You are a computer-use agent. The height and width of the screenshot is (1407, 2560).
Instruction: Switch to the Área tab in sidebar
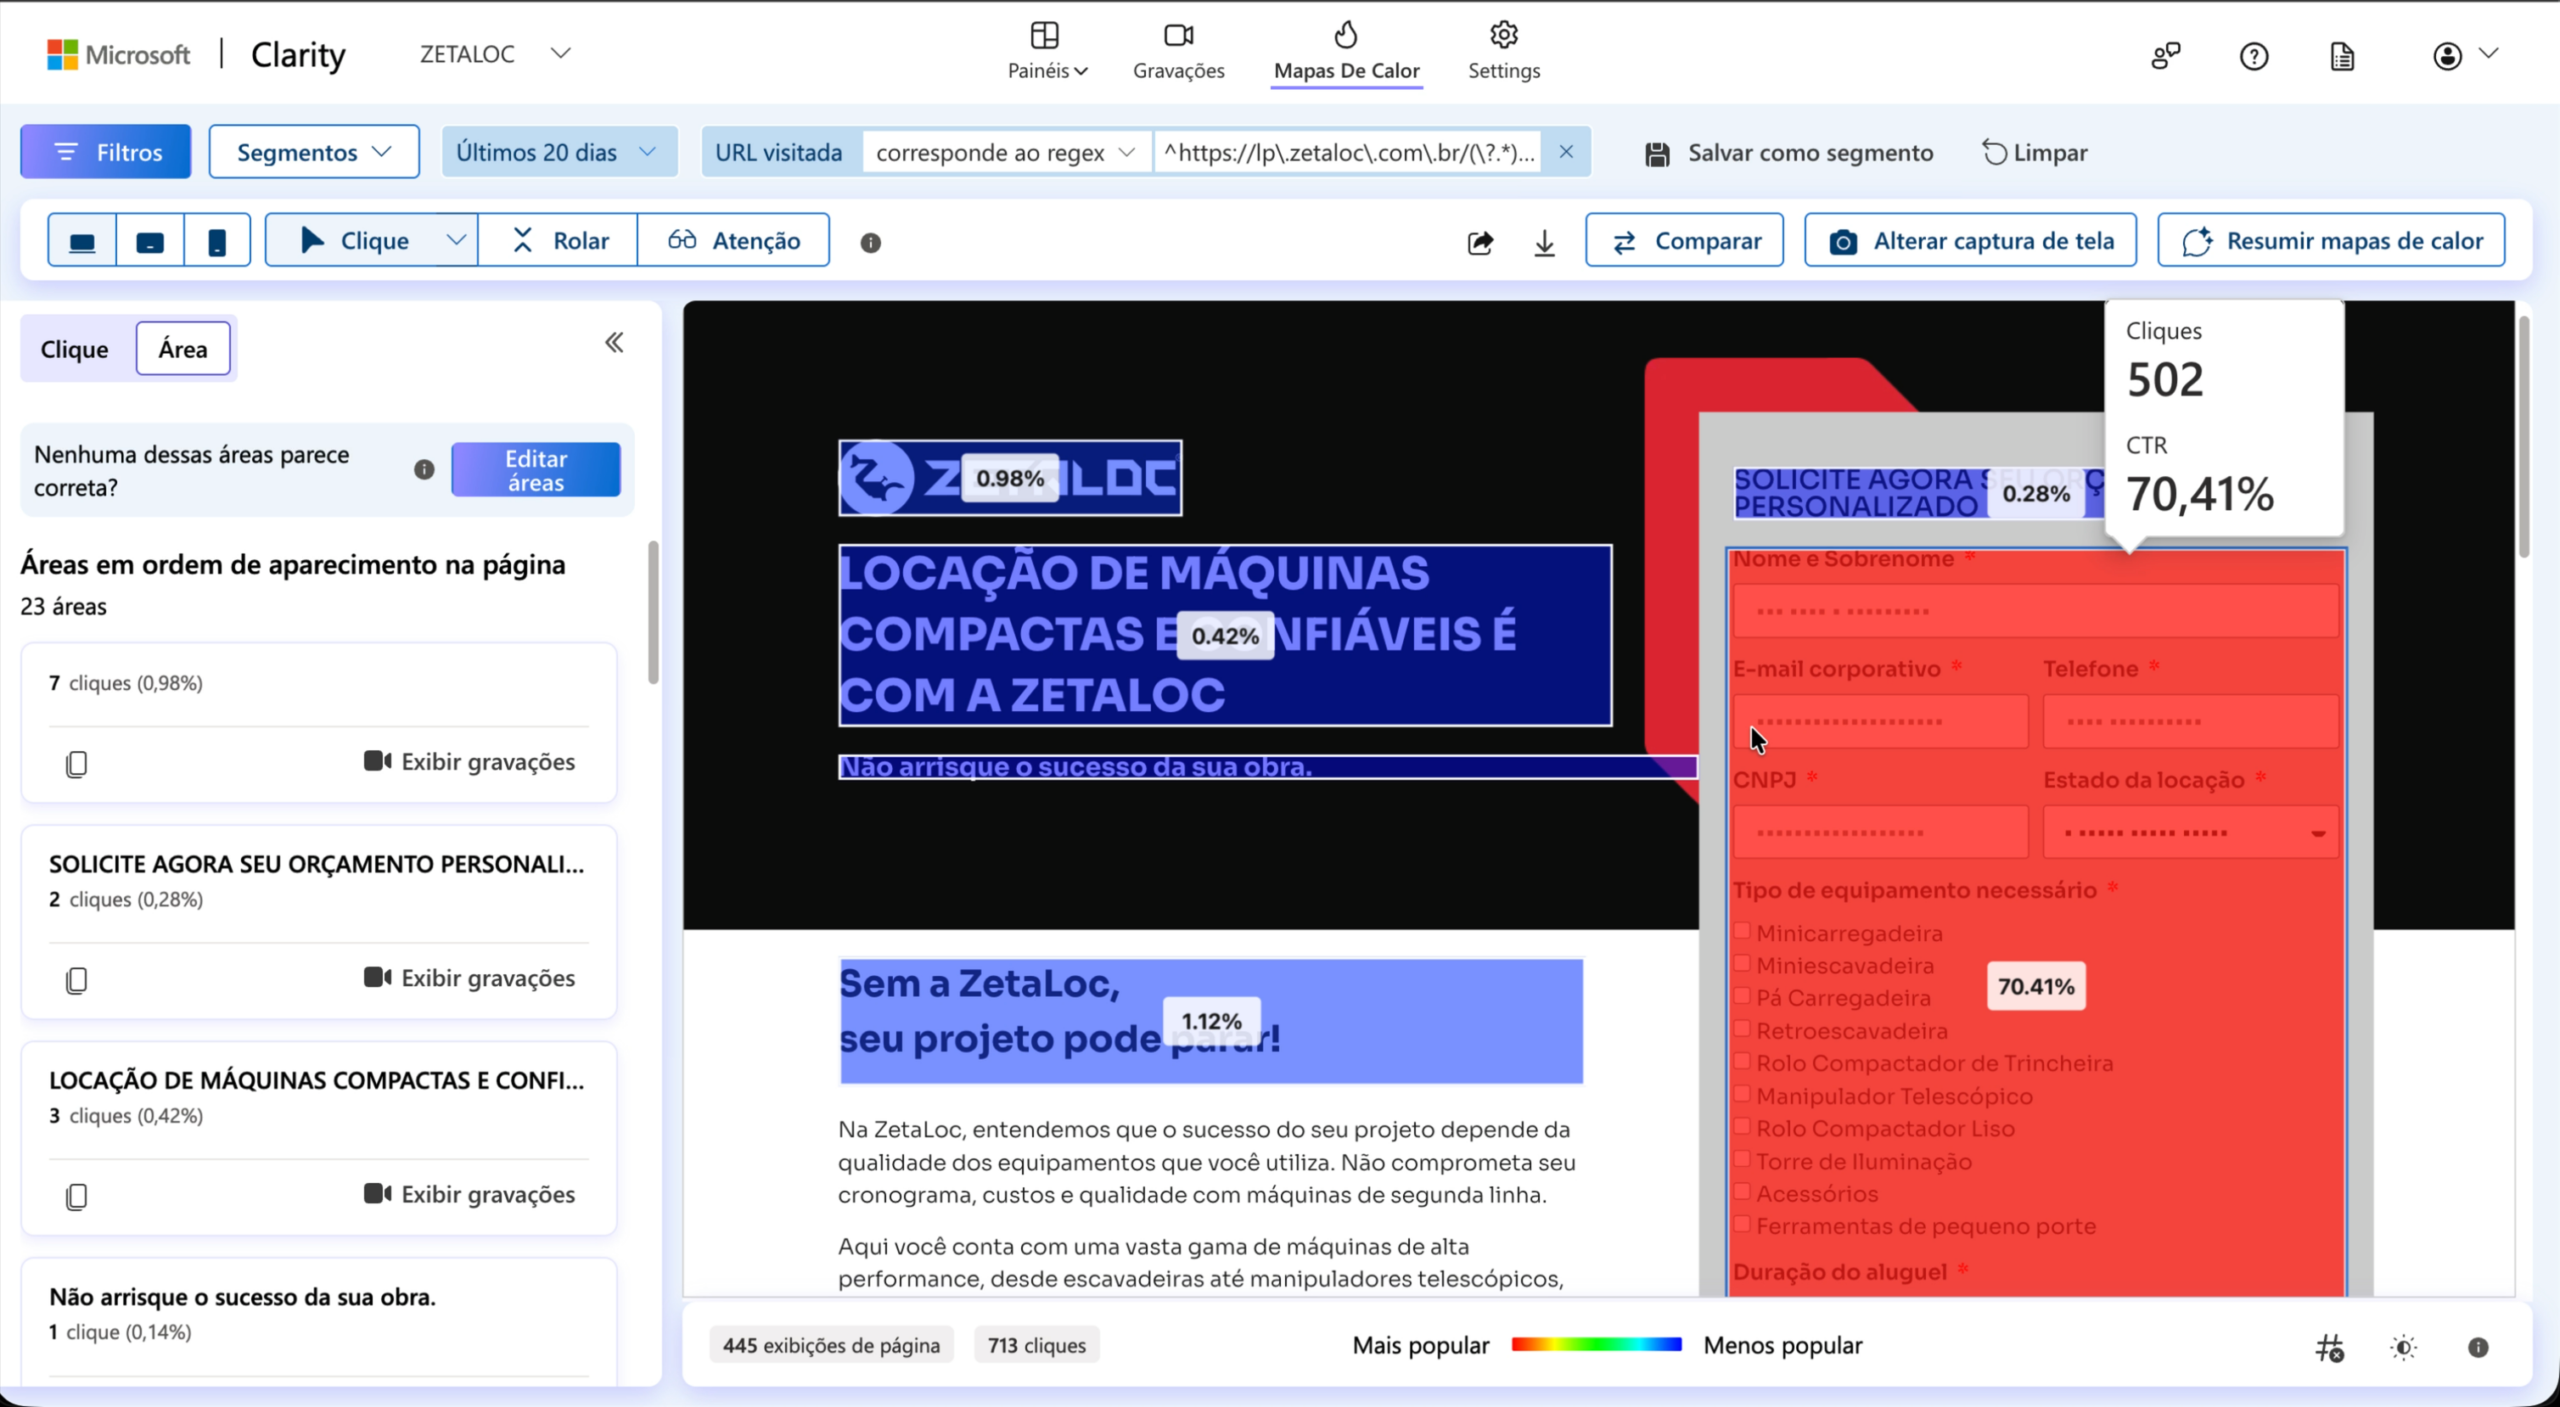point(183,349)
